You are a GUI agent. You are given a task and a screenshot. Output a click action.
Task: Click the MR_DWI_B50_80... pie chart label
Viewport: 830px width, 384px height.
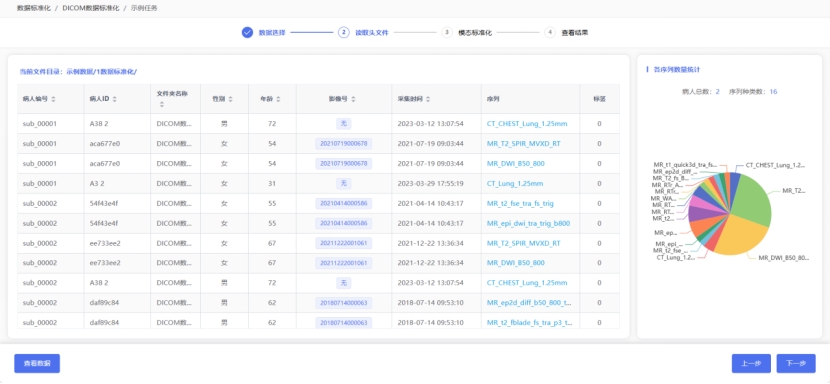[x=783, y=258]
